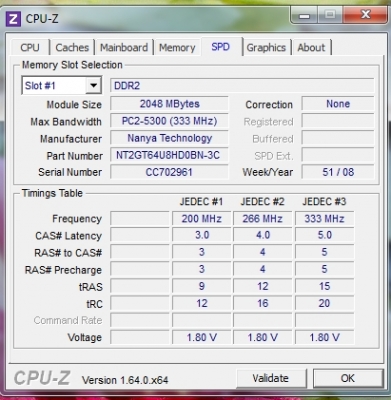This screenshot has height=400, width=391.
Task: Click the empty Buffered field
Action: pyautogui.click(x=338, y=138)
